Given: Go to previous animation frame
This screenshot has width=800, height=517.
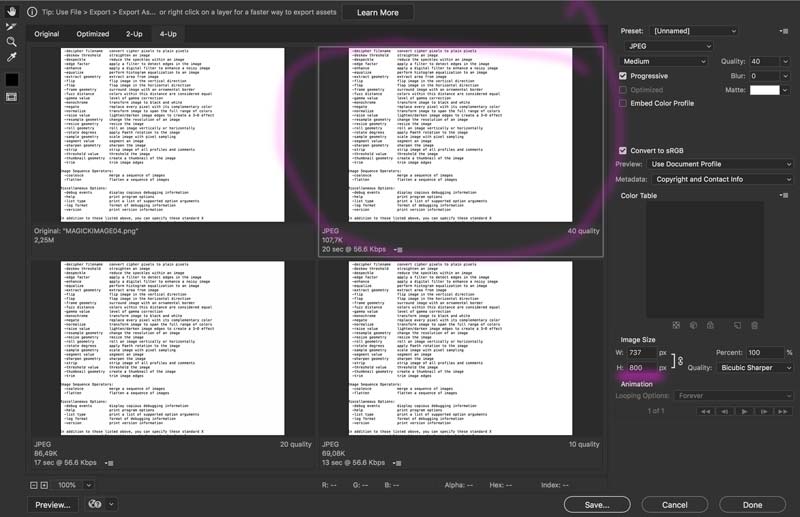Looking at the screenshot, I should click(x=725, y=411).
